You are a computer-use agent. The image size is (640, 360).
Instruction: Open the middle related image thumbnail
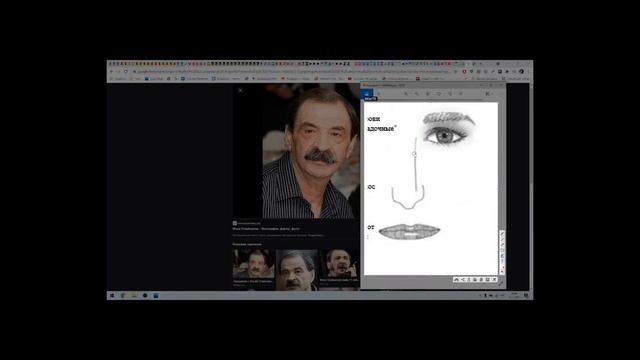coord(297,270)
